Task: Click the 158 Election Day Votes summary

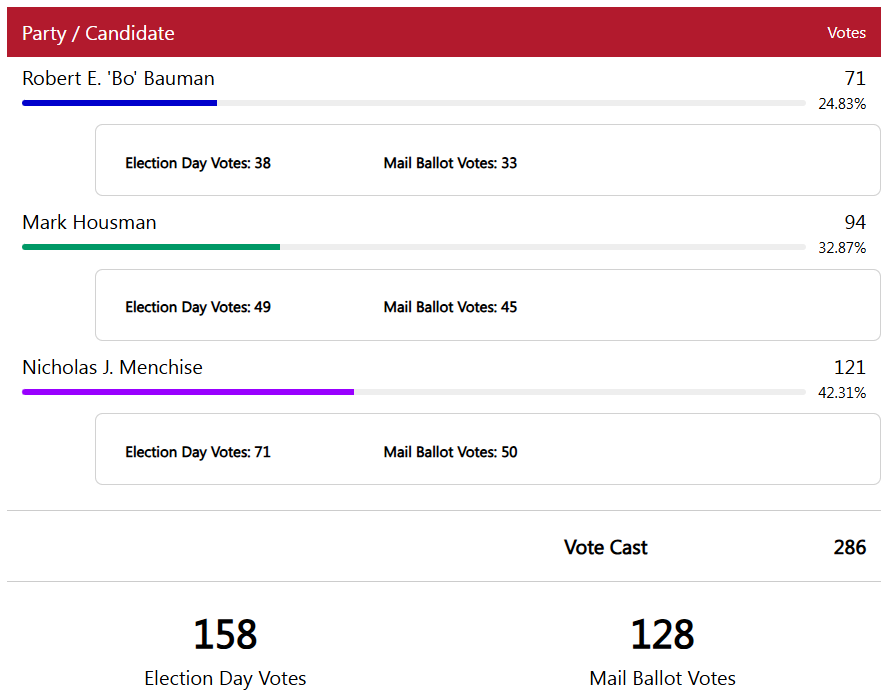Action: click(x=225, y=635)
